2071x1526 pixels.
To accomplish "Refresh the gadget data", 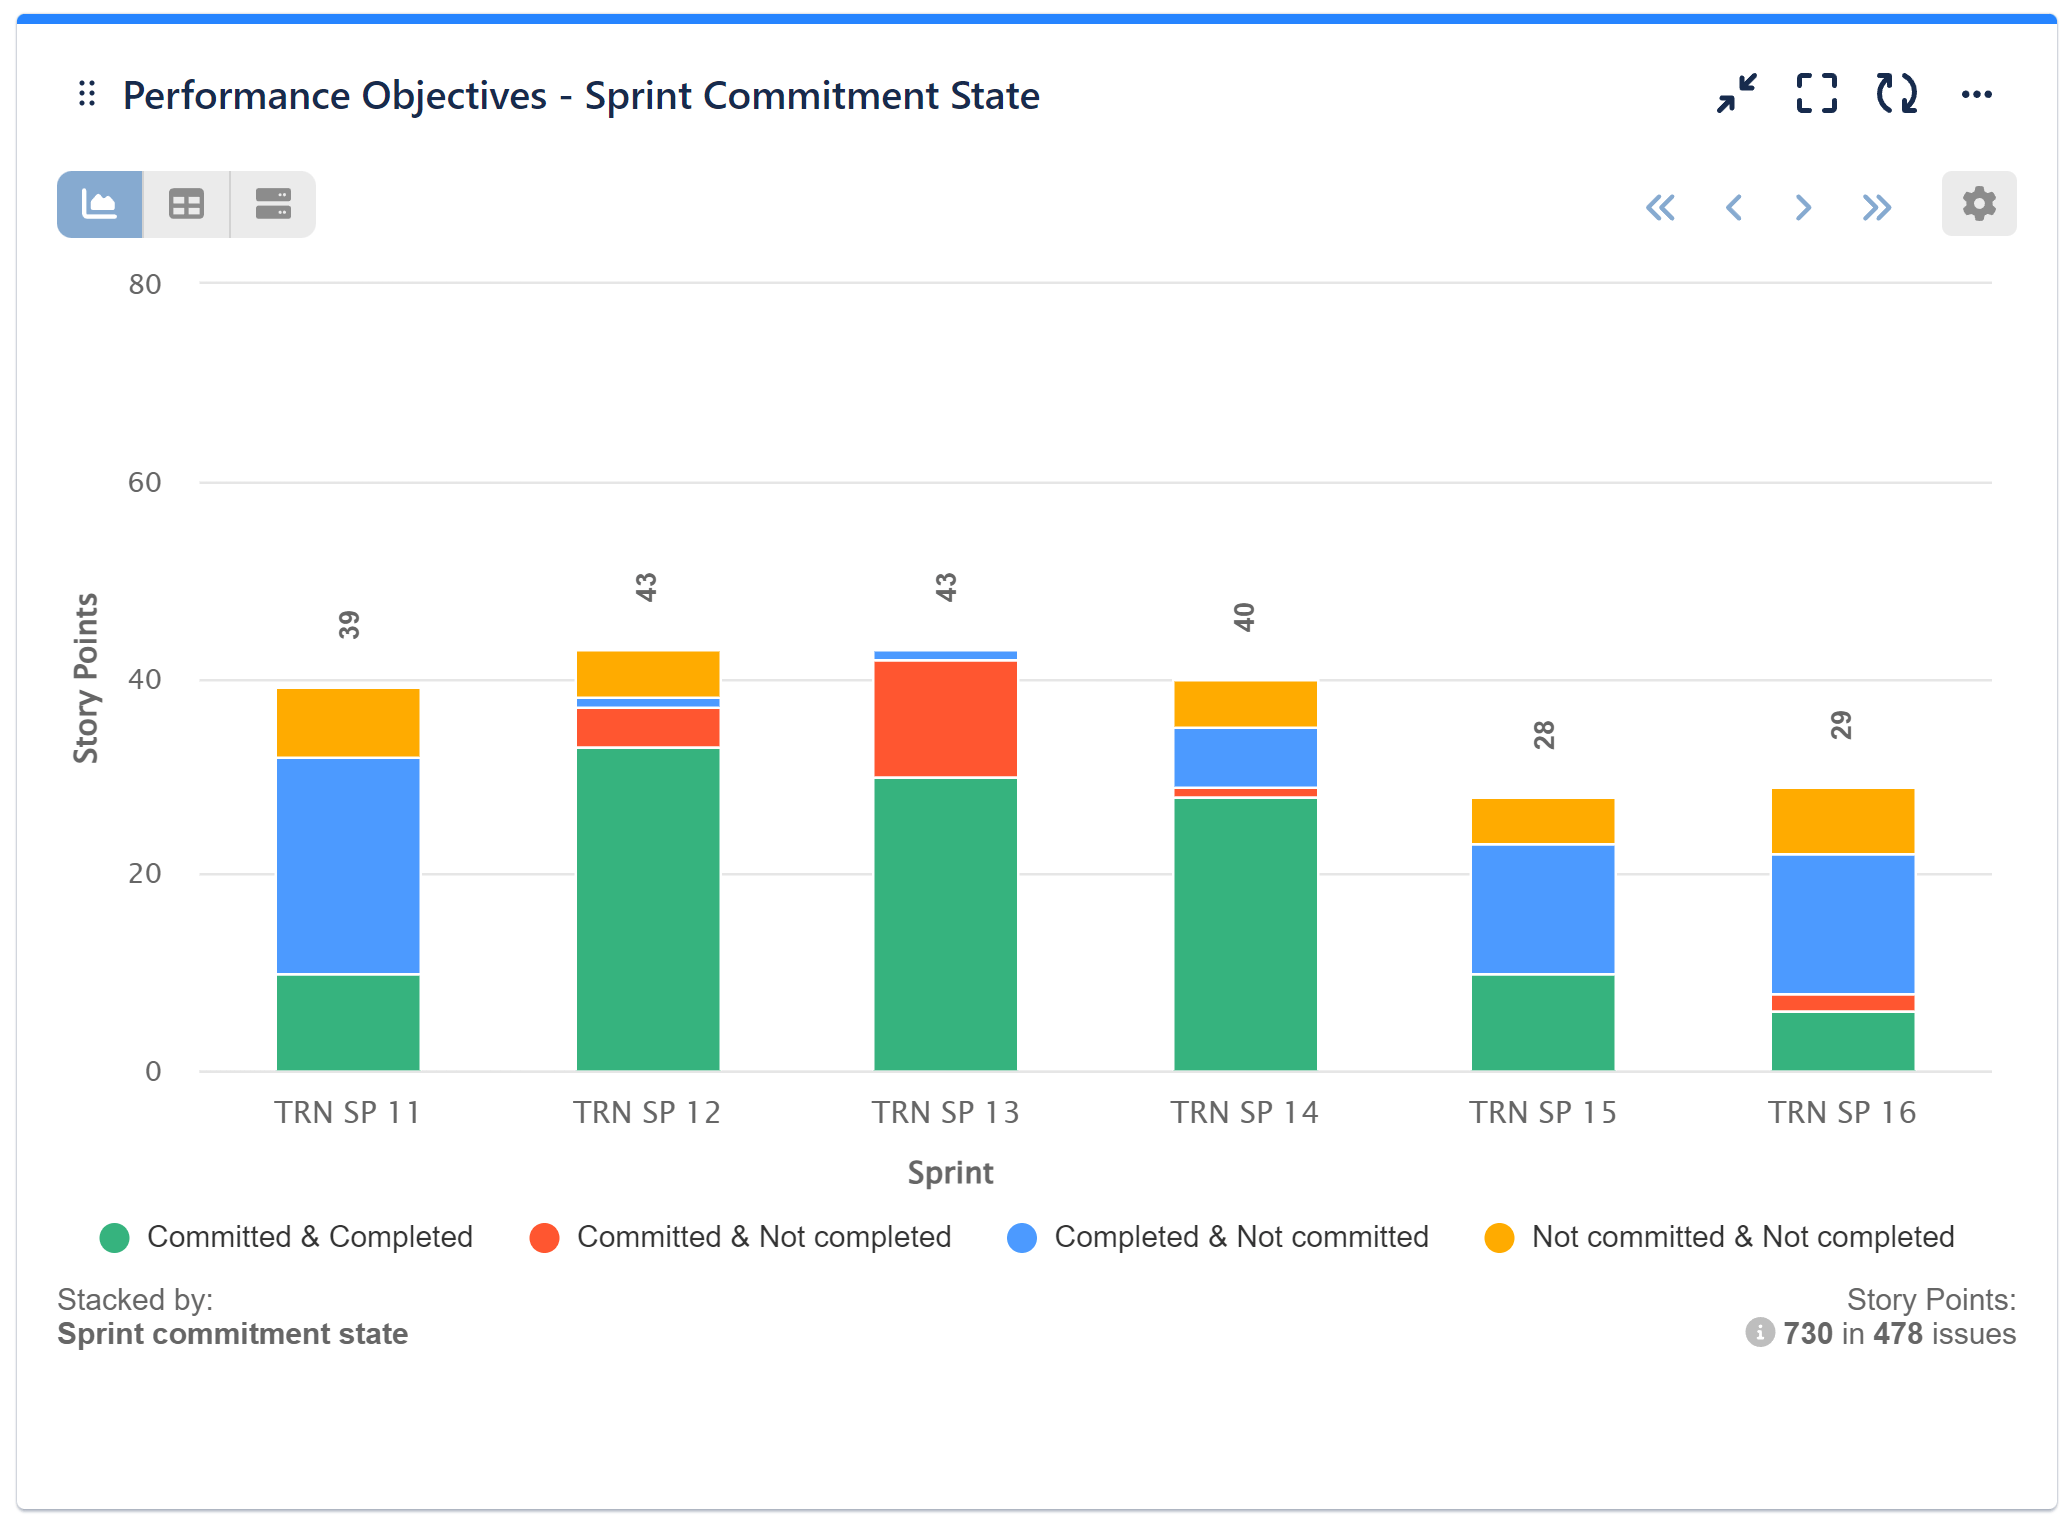I will tap(1897, 94).
